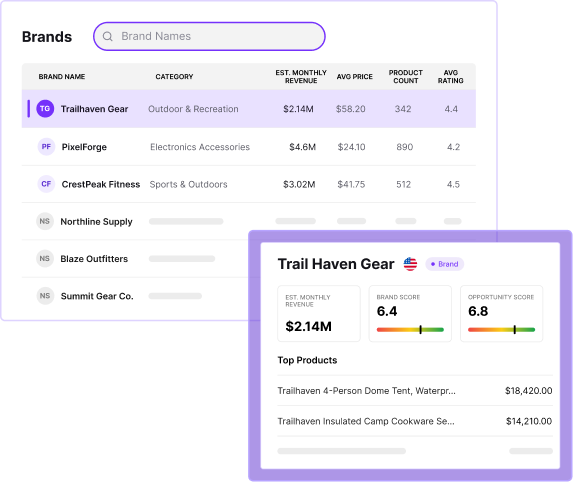Click the 4.4 average rating cell
The image size is (573, 482).
(x=451, y=109)
